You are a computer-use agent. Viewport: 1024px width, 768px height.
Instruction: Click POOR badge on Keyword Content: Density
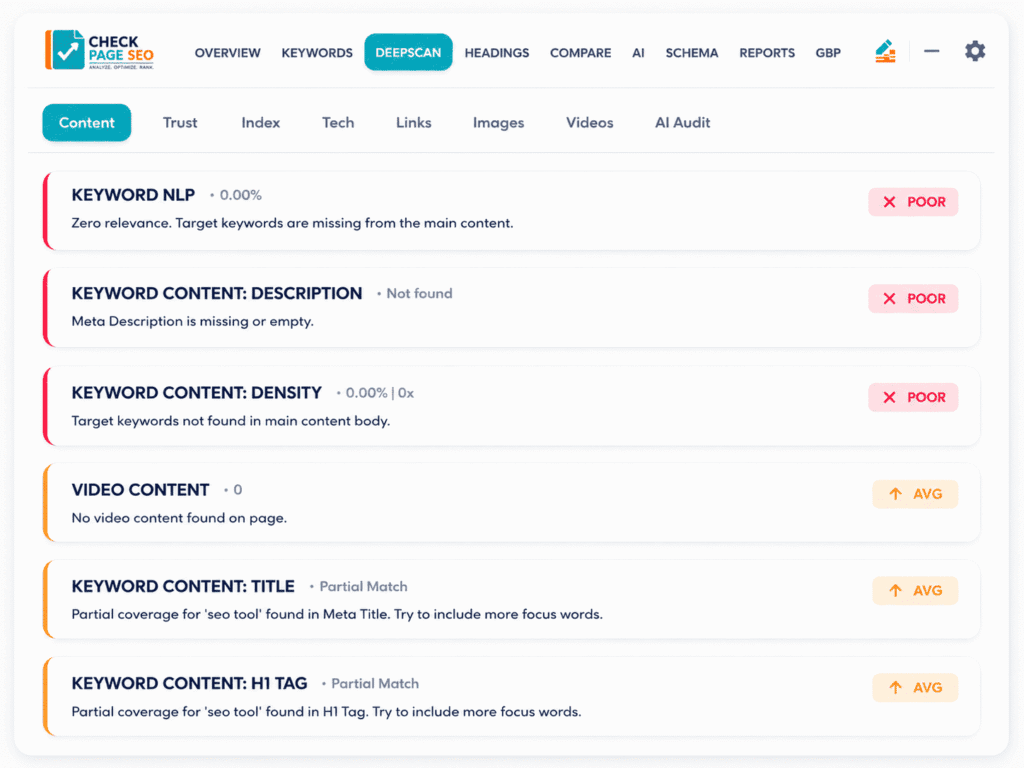(x=913, y=397)
